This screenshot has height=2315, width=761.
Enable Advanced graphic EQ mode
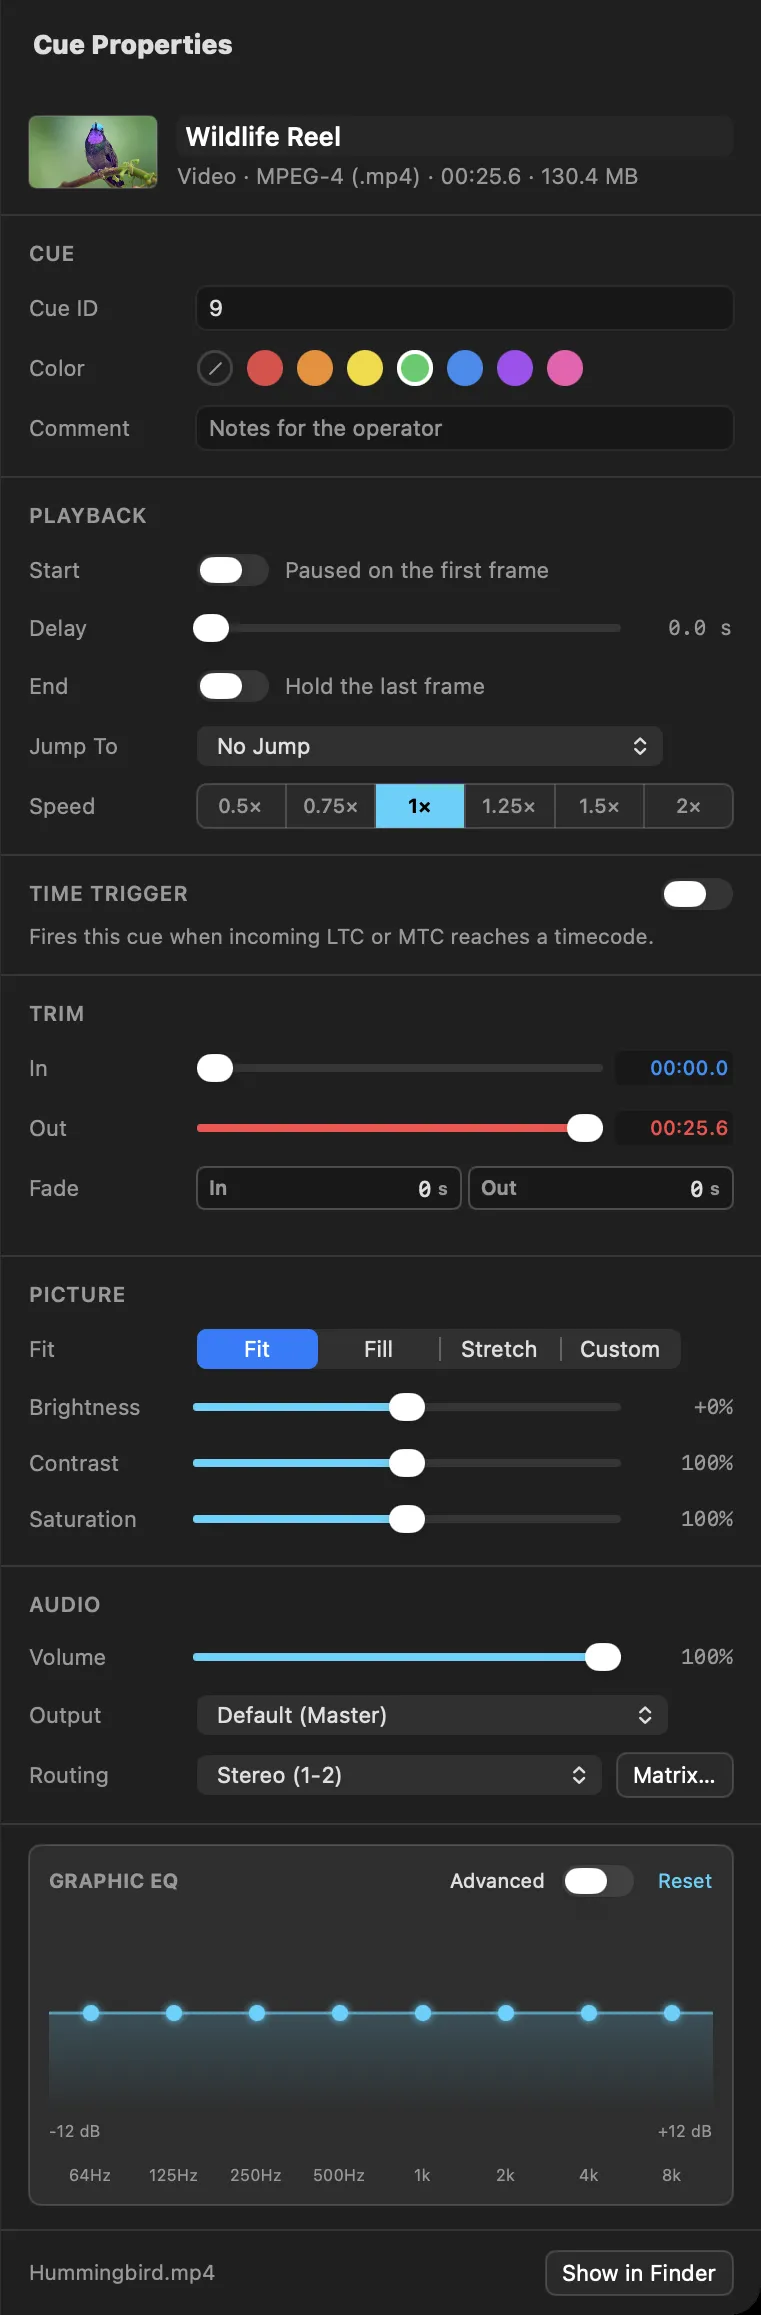598,1881
